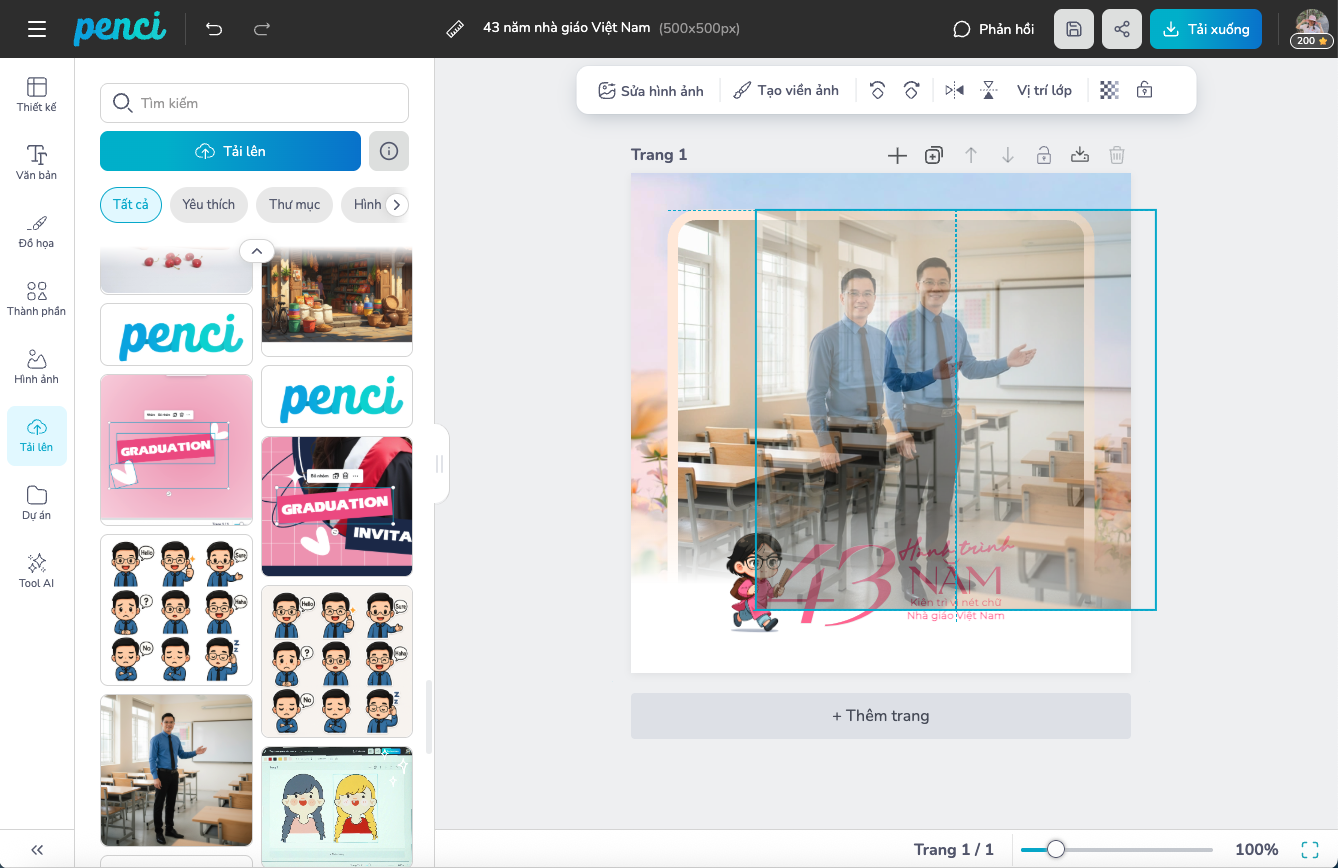Toggle the layer lock in toolbar
Screen dimensions: 1338x868
click(1145, 91)
